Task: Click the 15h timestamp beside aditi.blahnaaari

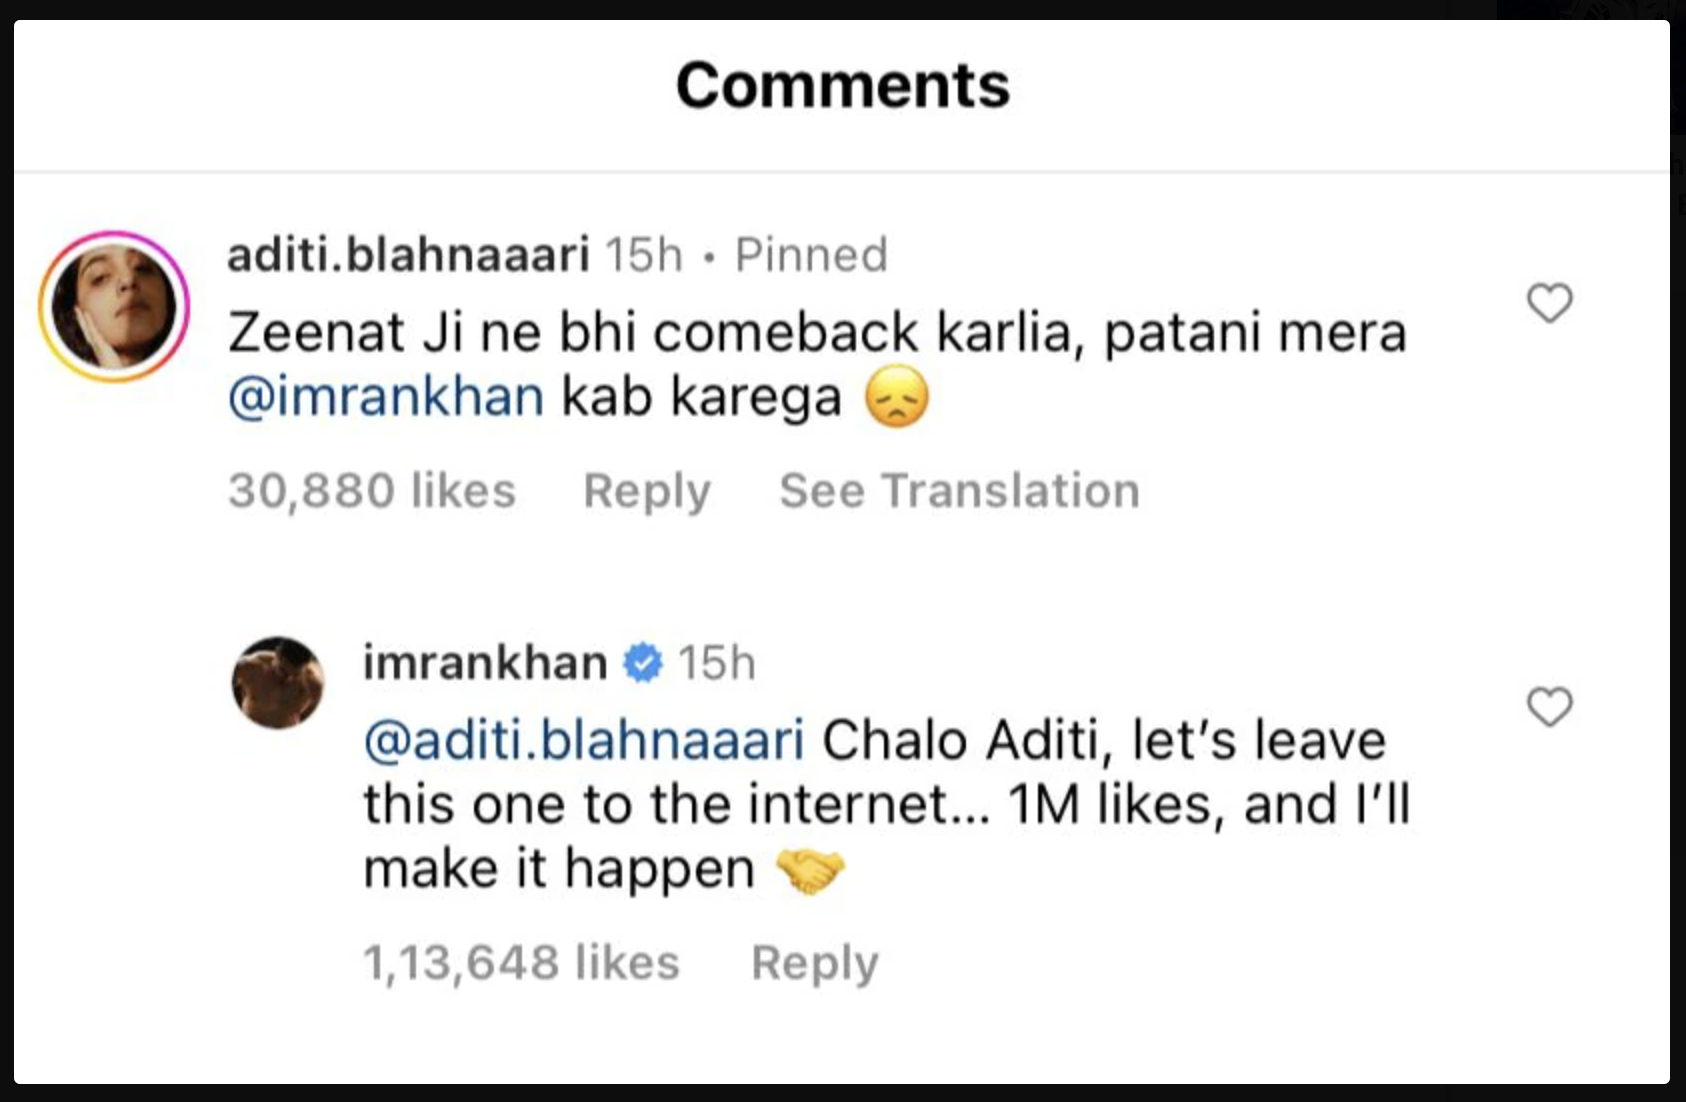Action: click(x=644, y=255)
